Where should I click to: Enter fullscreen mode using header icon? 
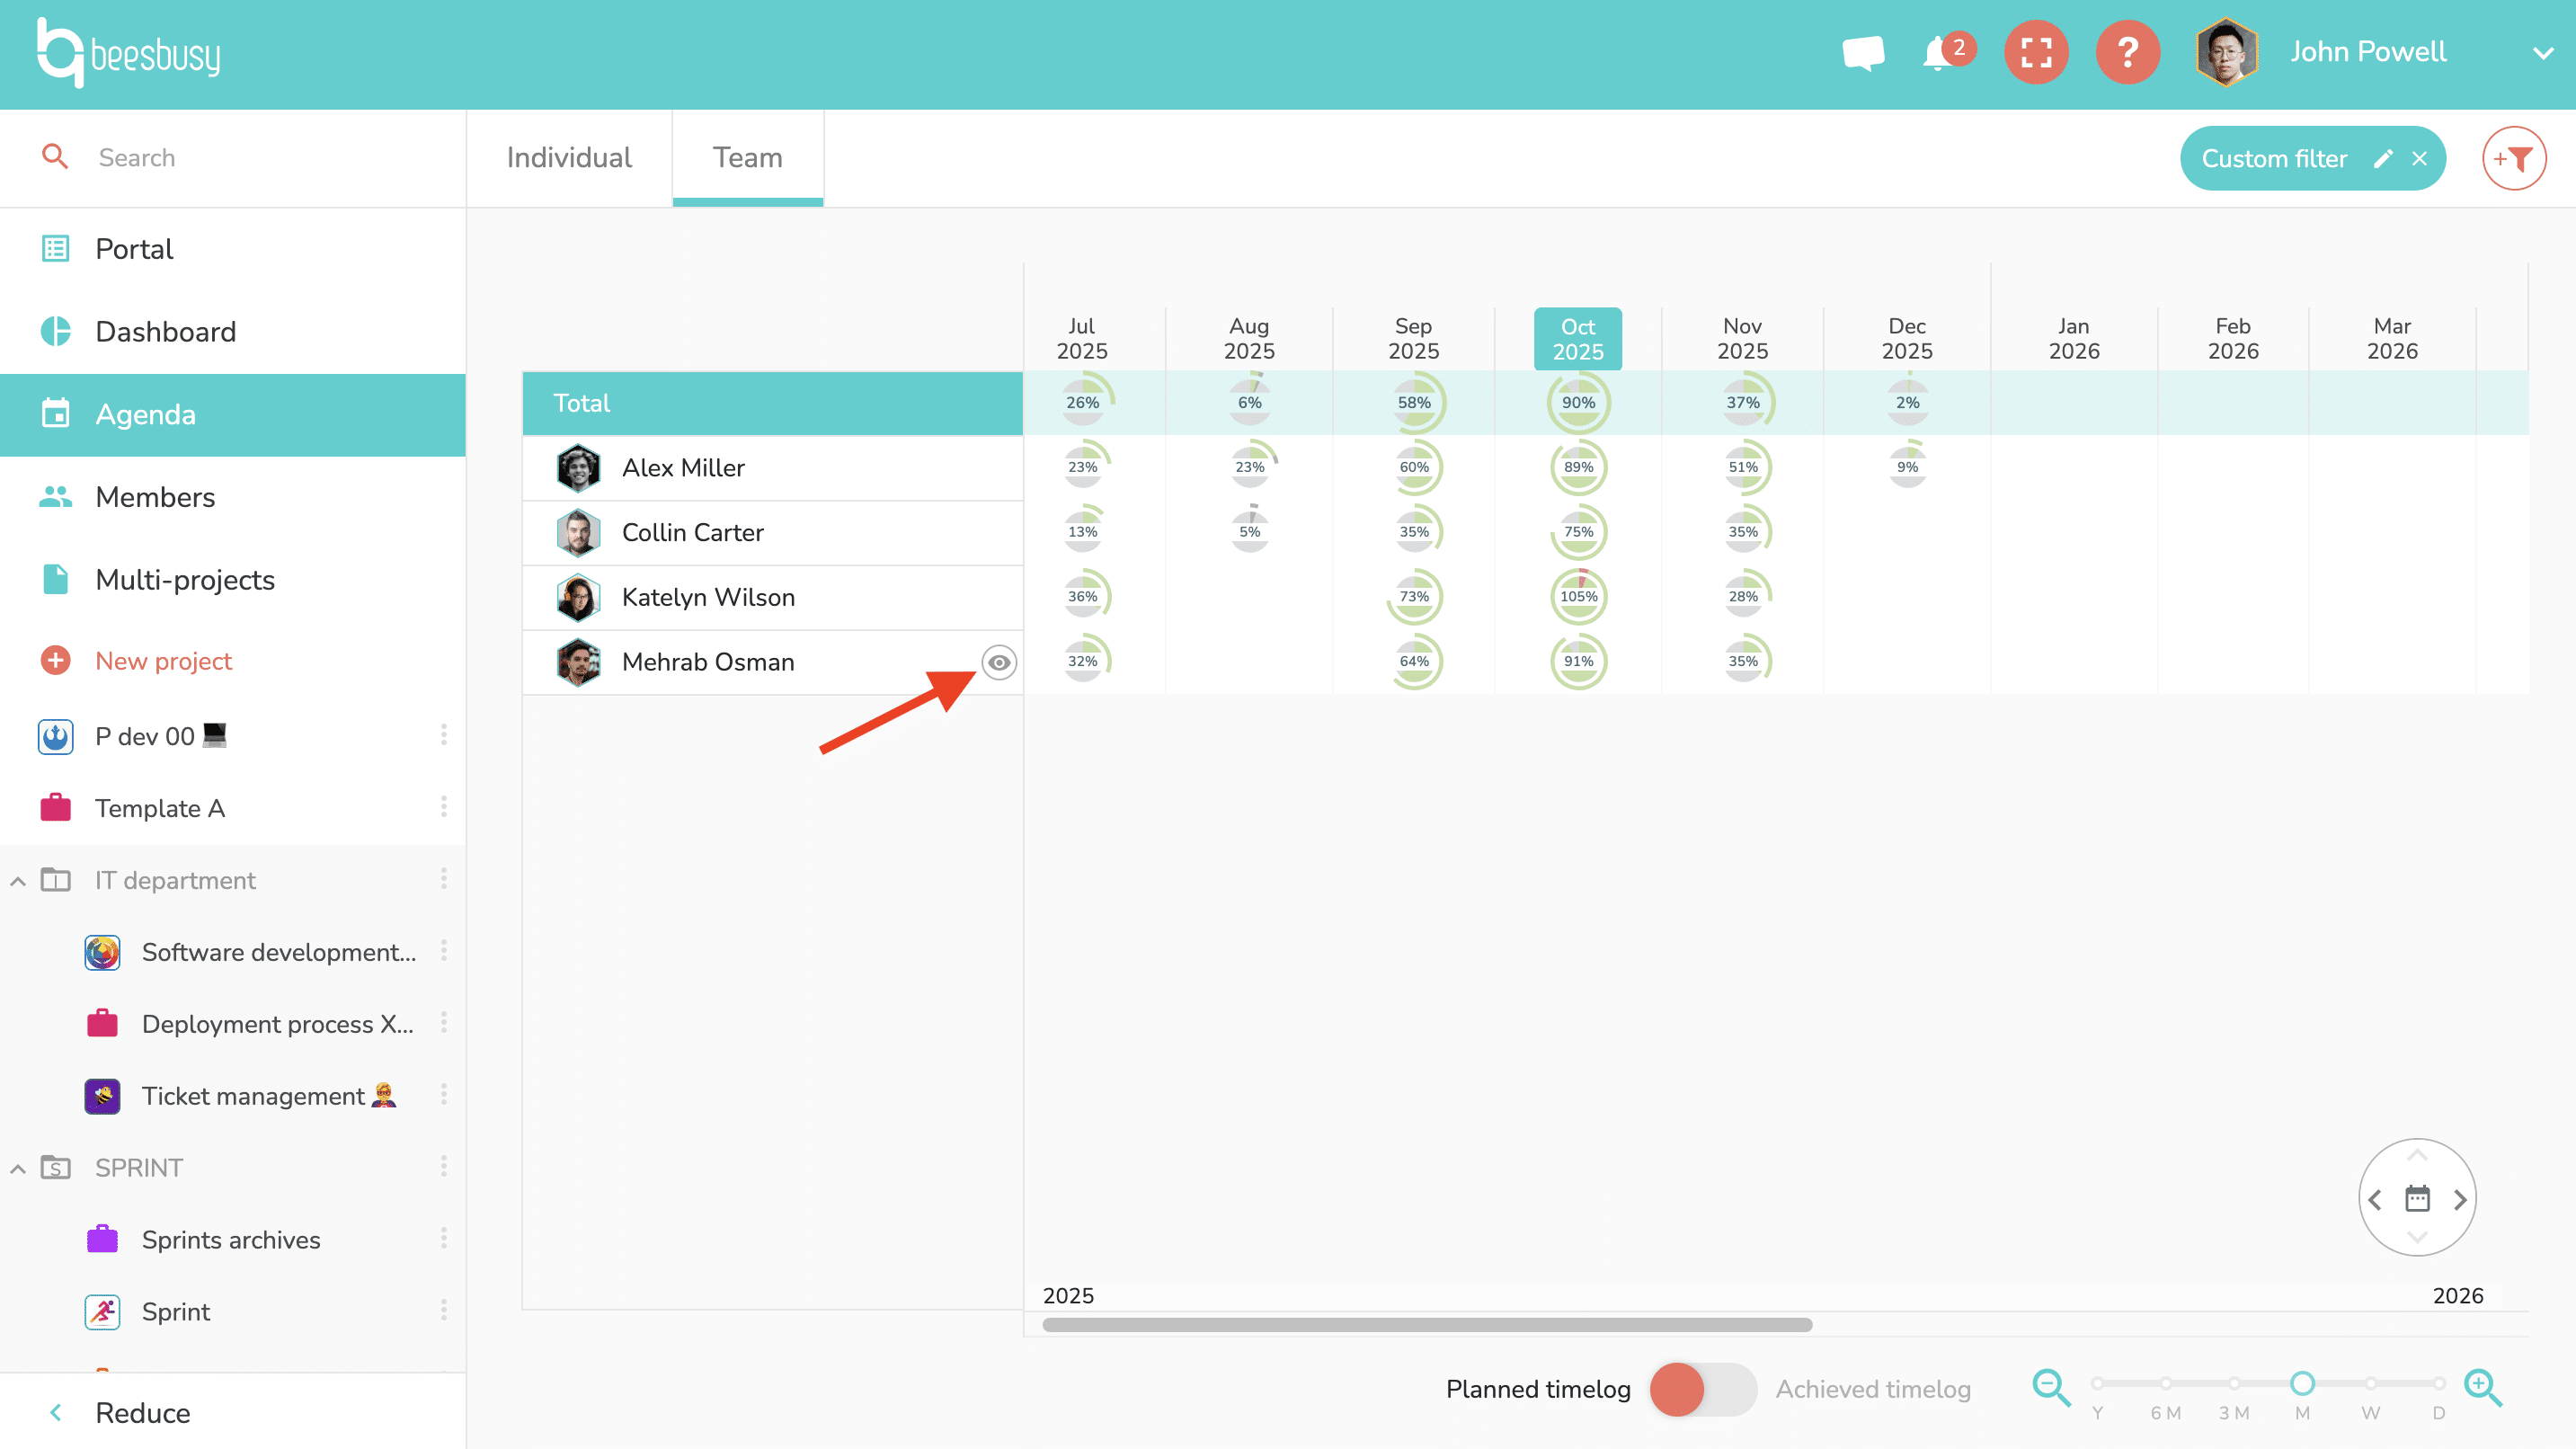click(2036, 52)
